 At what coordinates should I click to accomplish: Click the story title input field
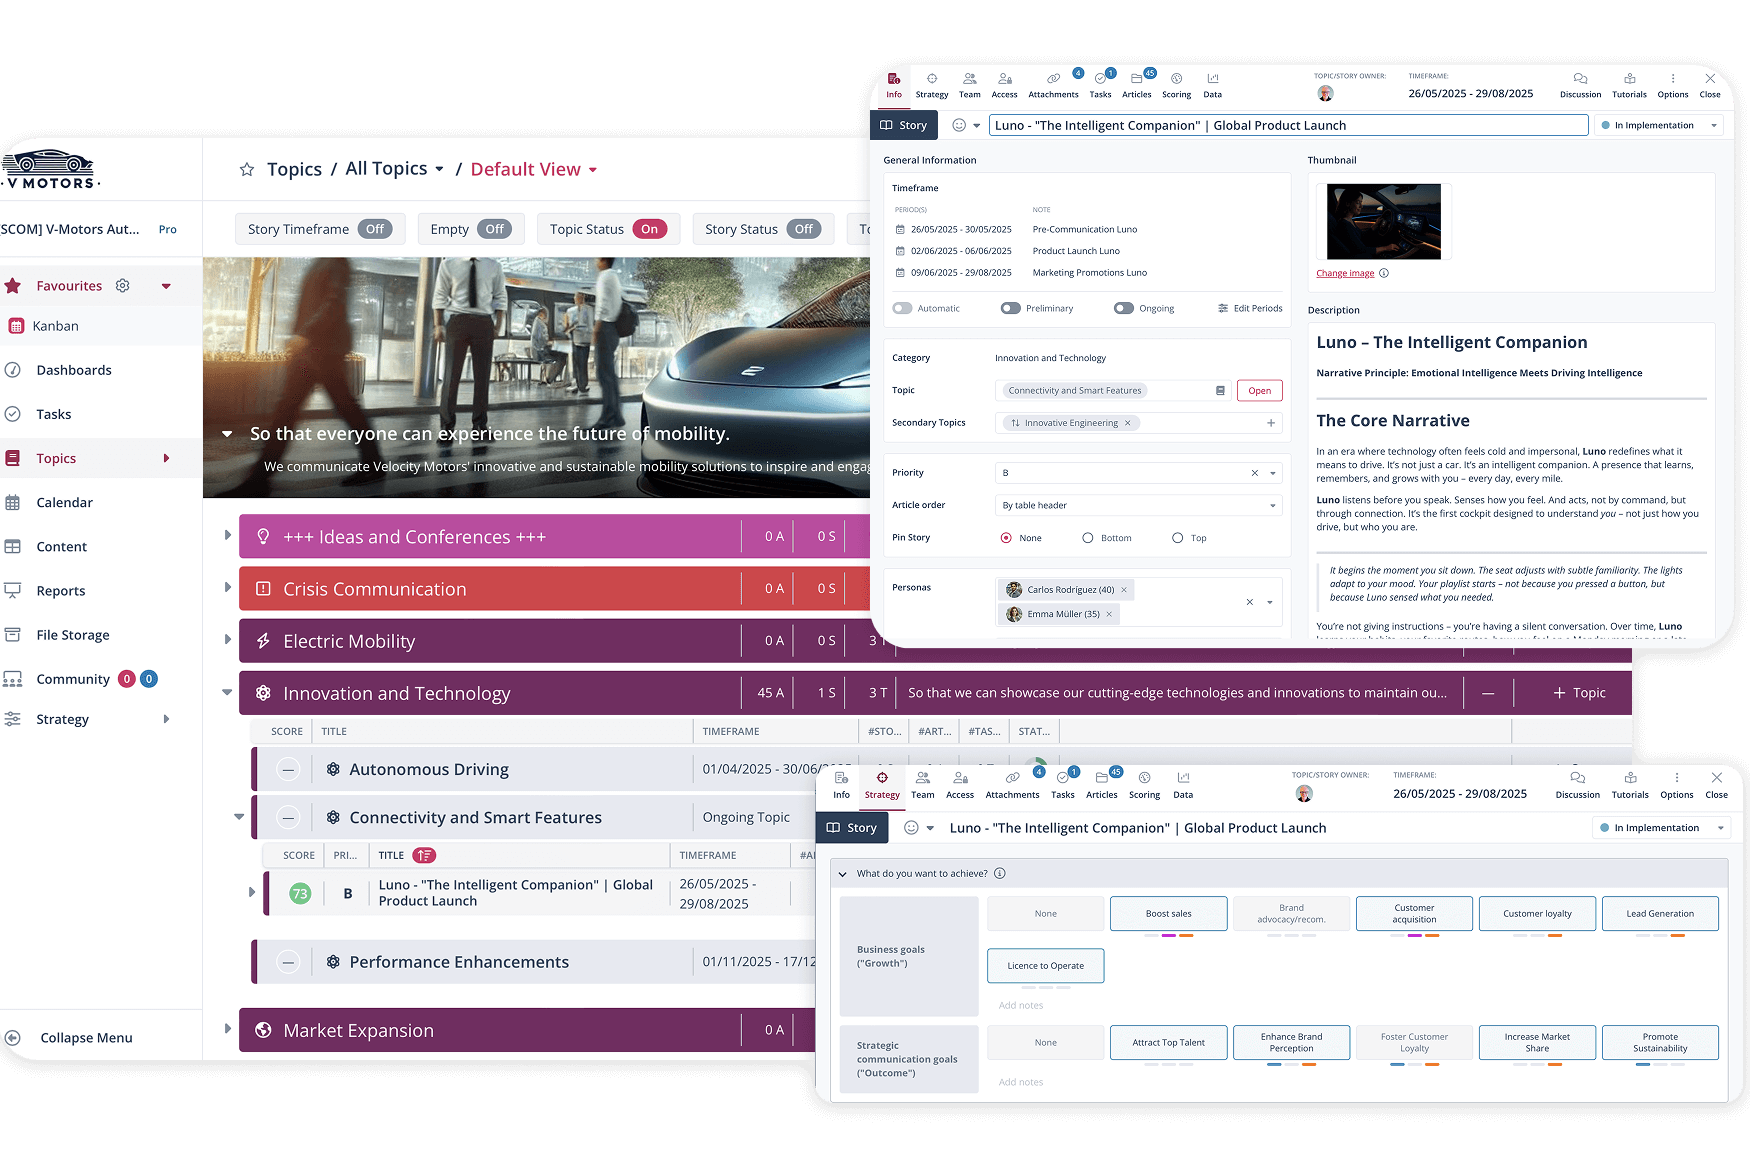(x=1288, y=125)
